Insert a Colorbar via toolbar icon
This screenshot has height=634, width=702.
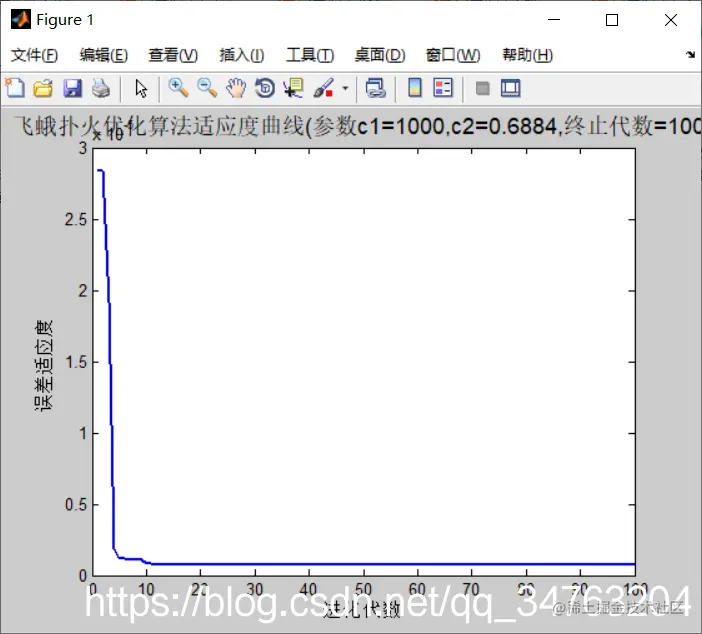pos(415,88)
